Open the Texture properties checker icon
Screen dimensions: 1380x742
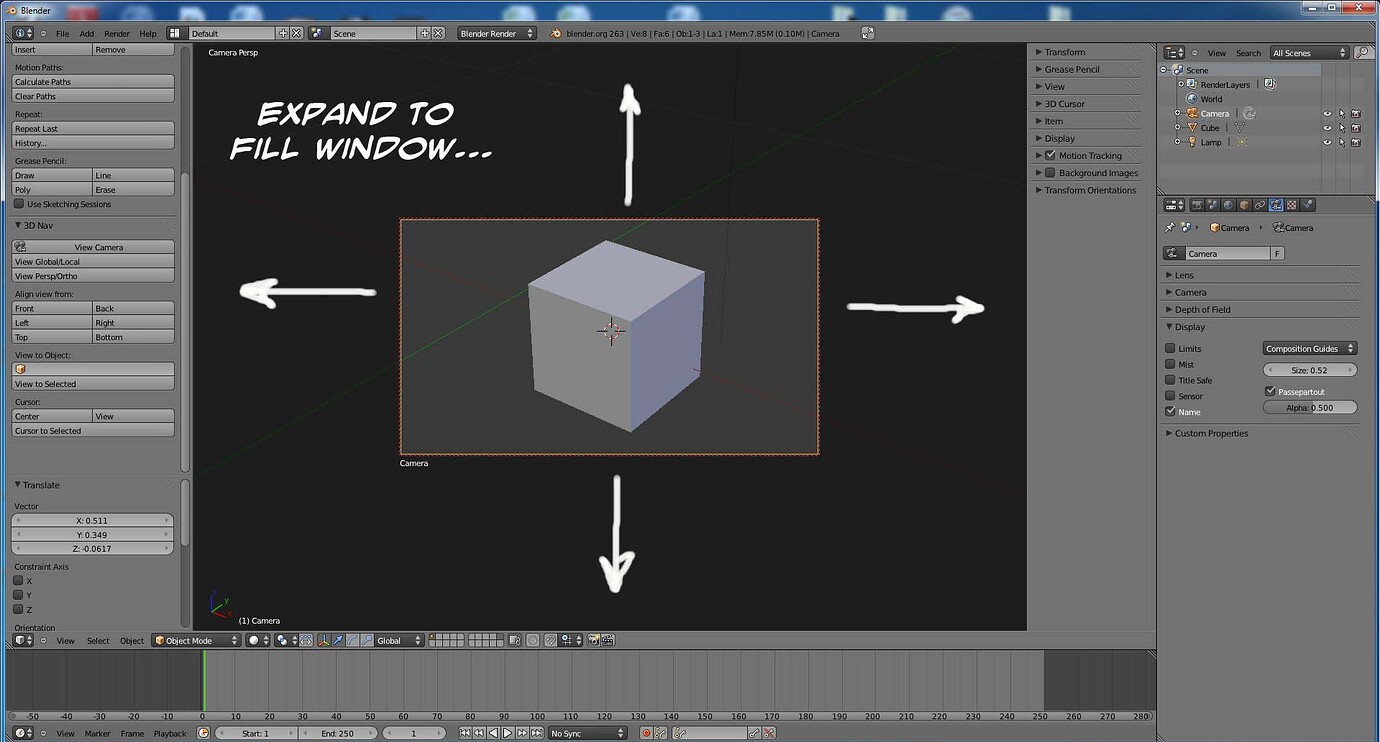[1292, 205]
